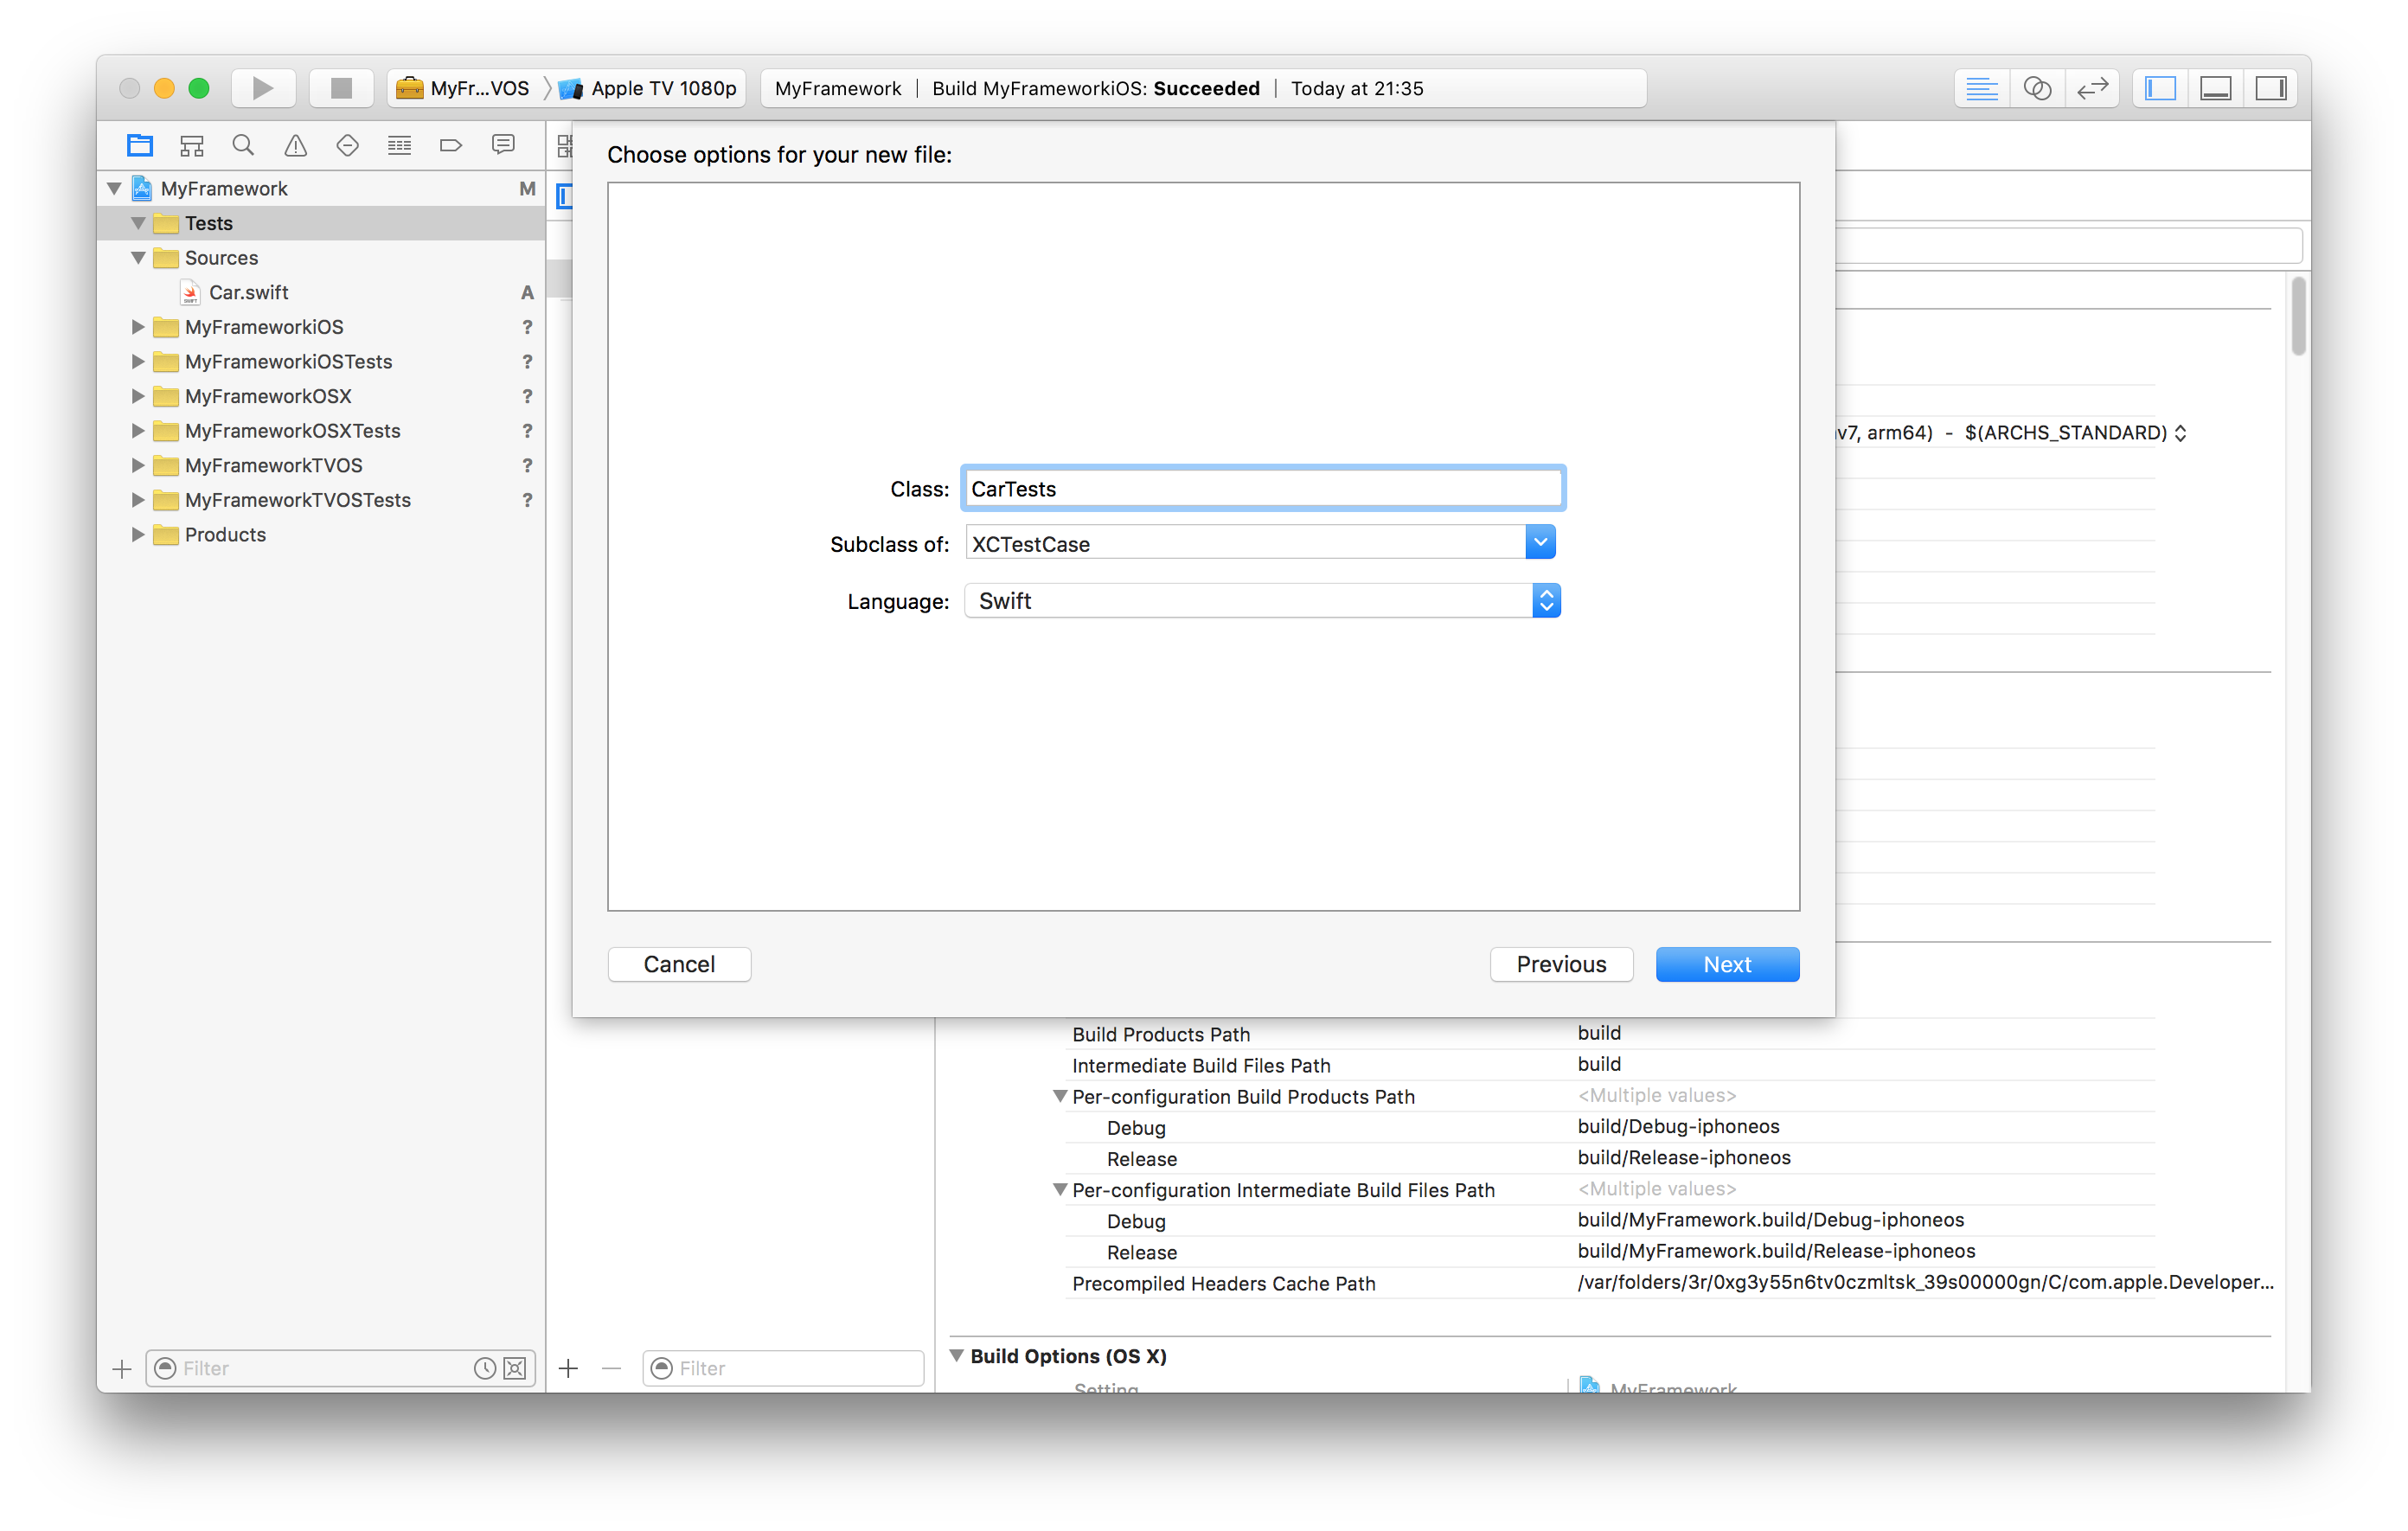Screen dimensions: 2408x1531
Task: Click Next to proceed with CarTests file
Action: click(1727, 962)
